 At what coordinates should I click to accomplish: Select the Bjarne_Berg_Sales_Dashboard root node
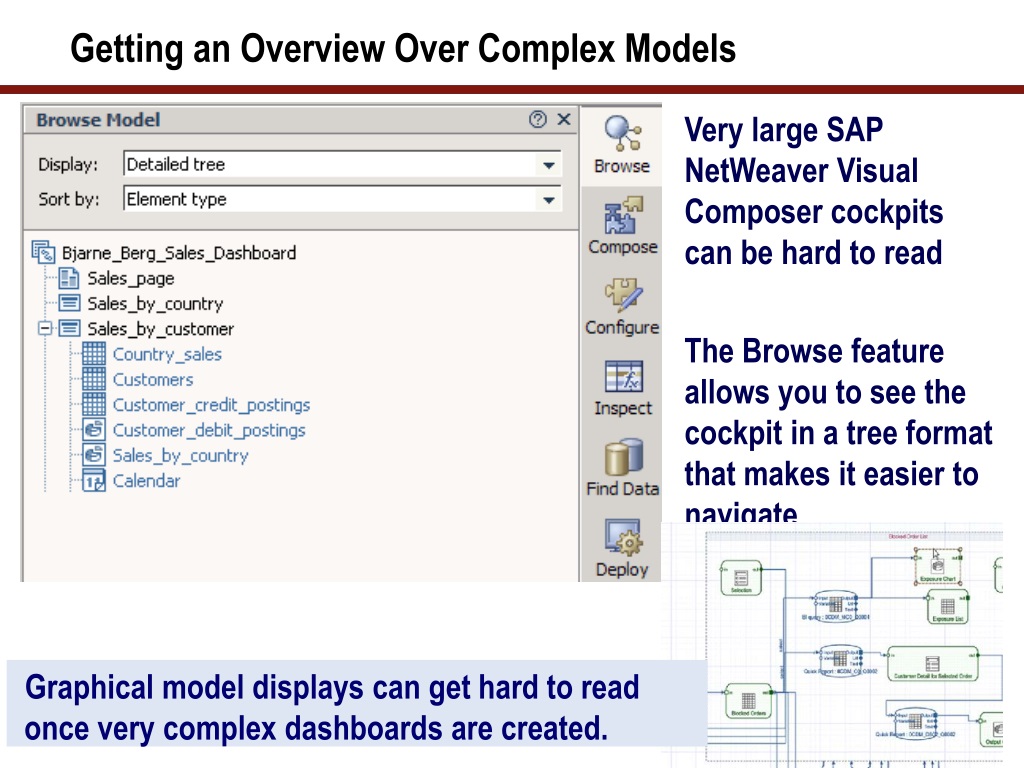point(178,253)
